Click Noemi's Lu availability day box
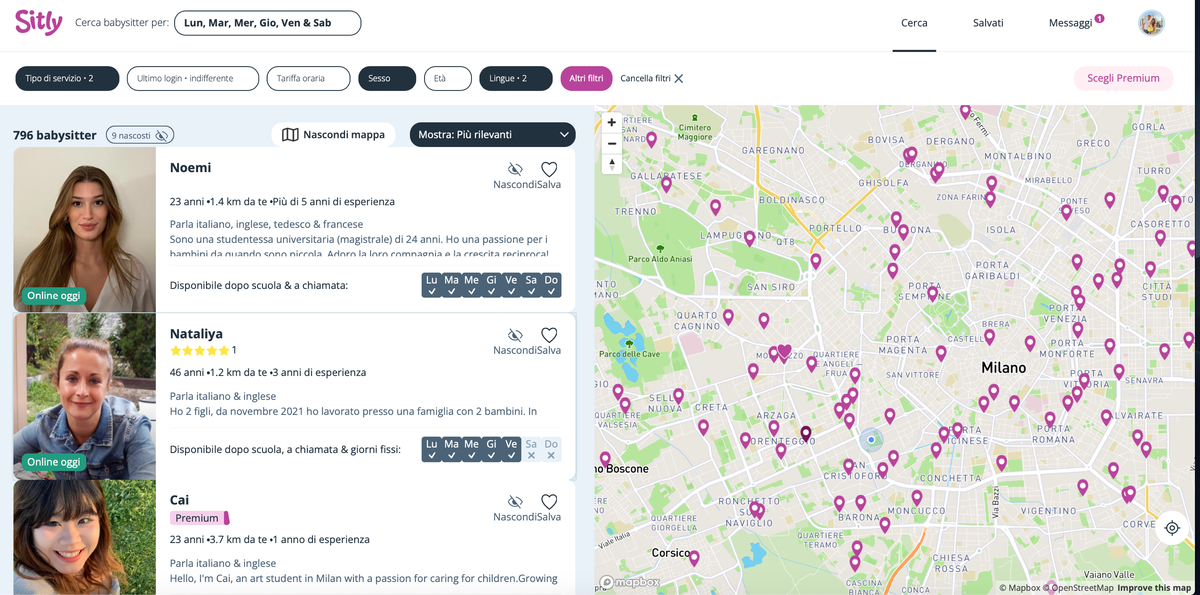This screenshot has width=1200, height=595. 432,285
